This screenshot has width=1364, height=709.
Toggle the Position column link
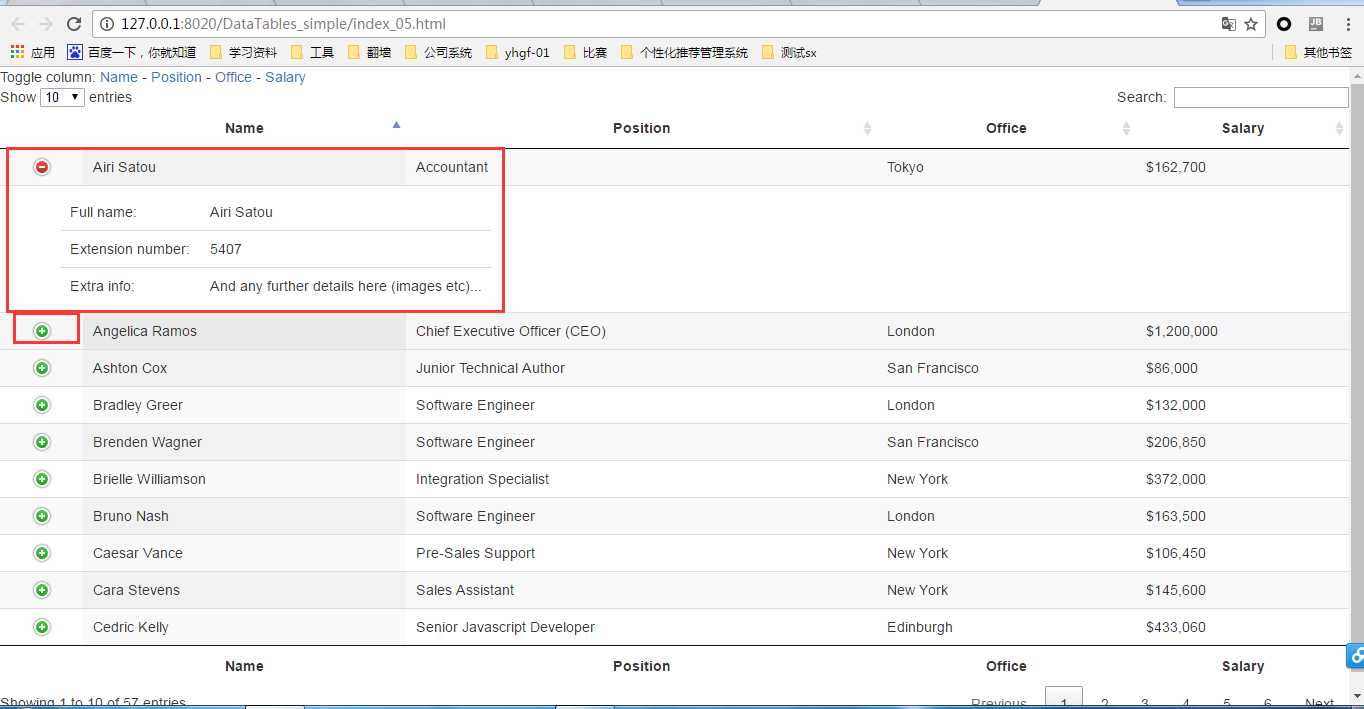pyautogui.click(x=176, y=77)
